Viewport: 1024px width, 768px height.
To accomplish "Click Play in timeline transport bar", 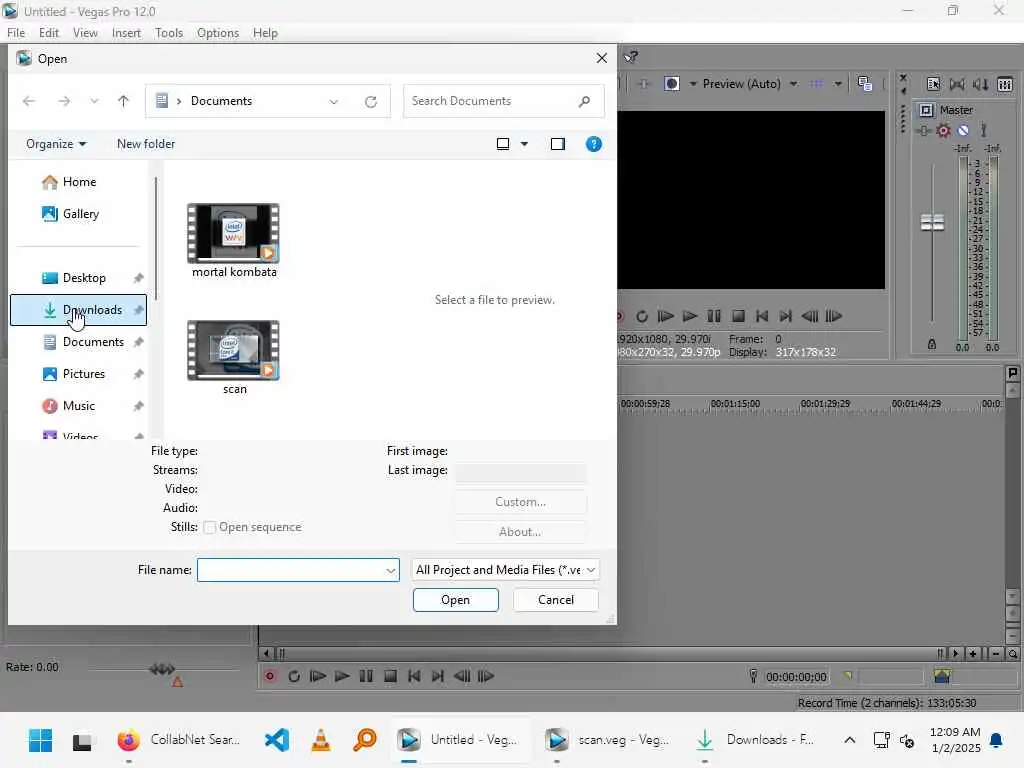I will pyautogui.click(x=342, y=676).
